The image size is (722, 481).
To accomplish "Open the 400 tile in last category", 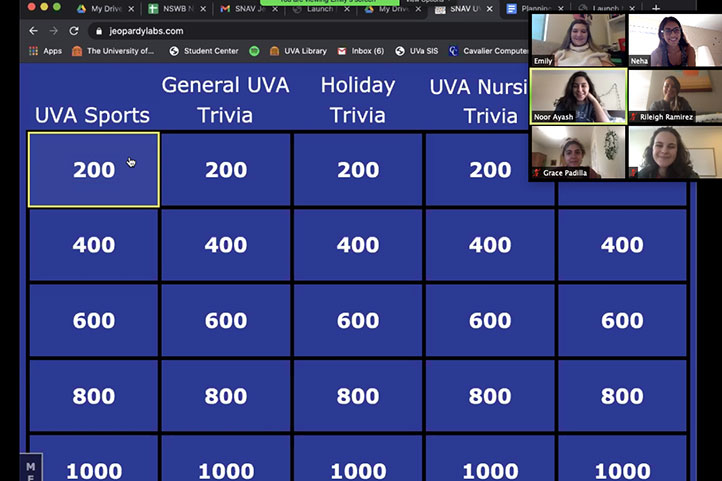I will pos(623,245).
